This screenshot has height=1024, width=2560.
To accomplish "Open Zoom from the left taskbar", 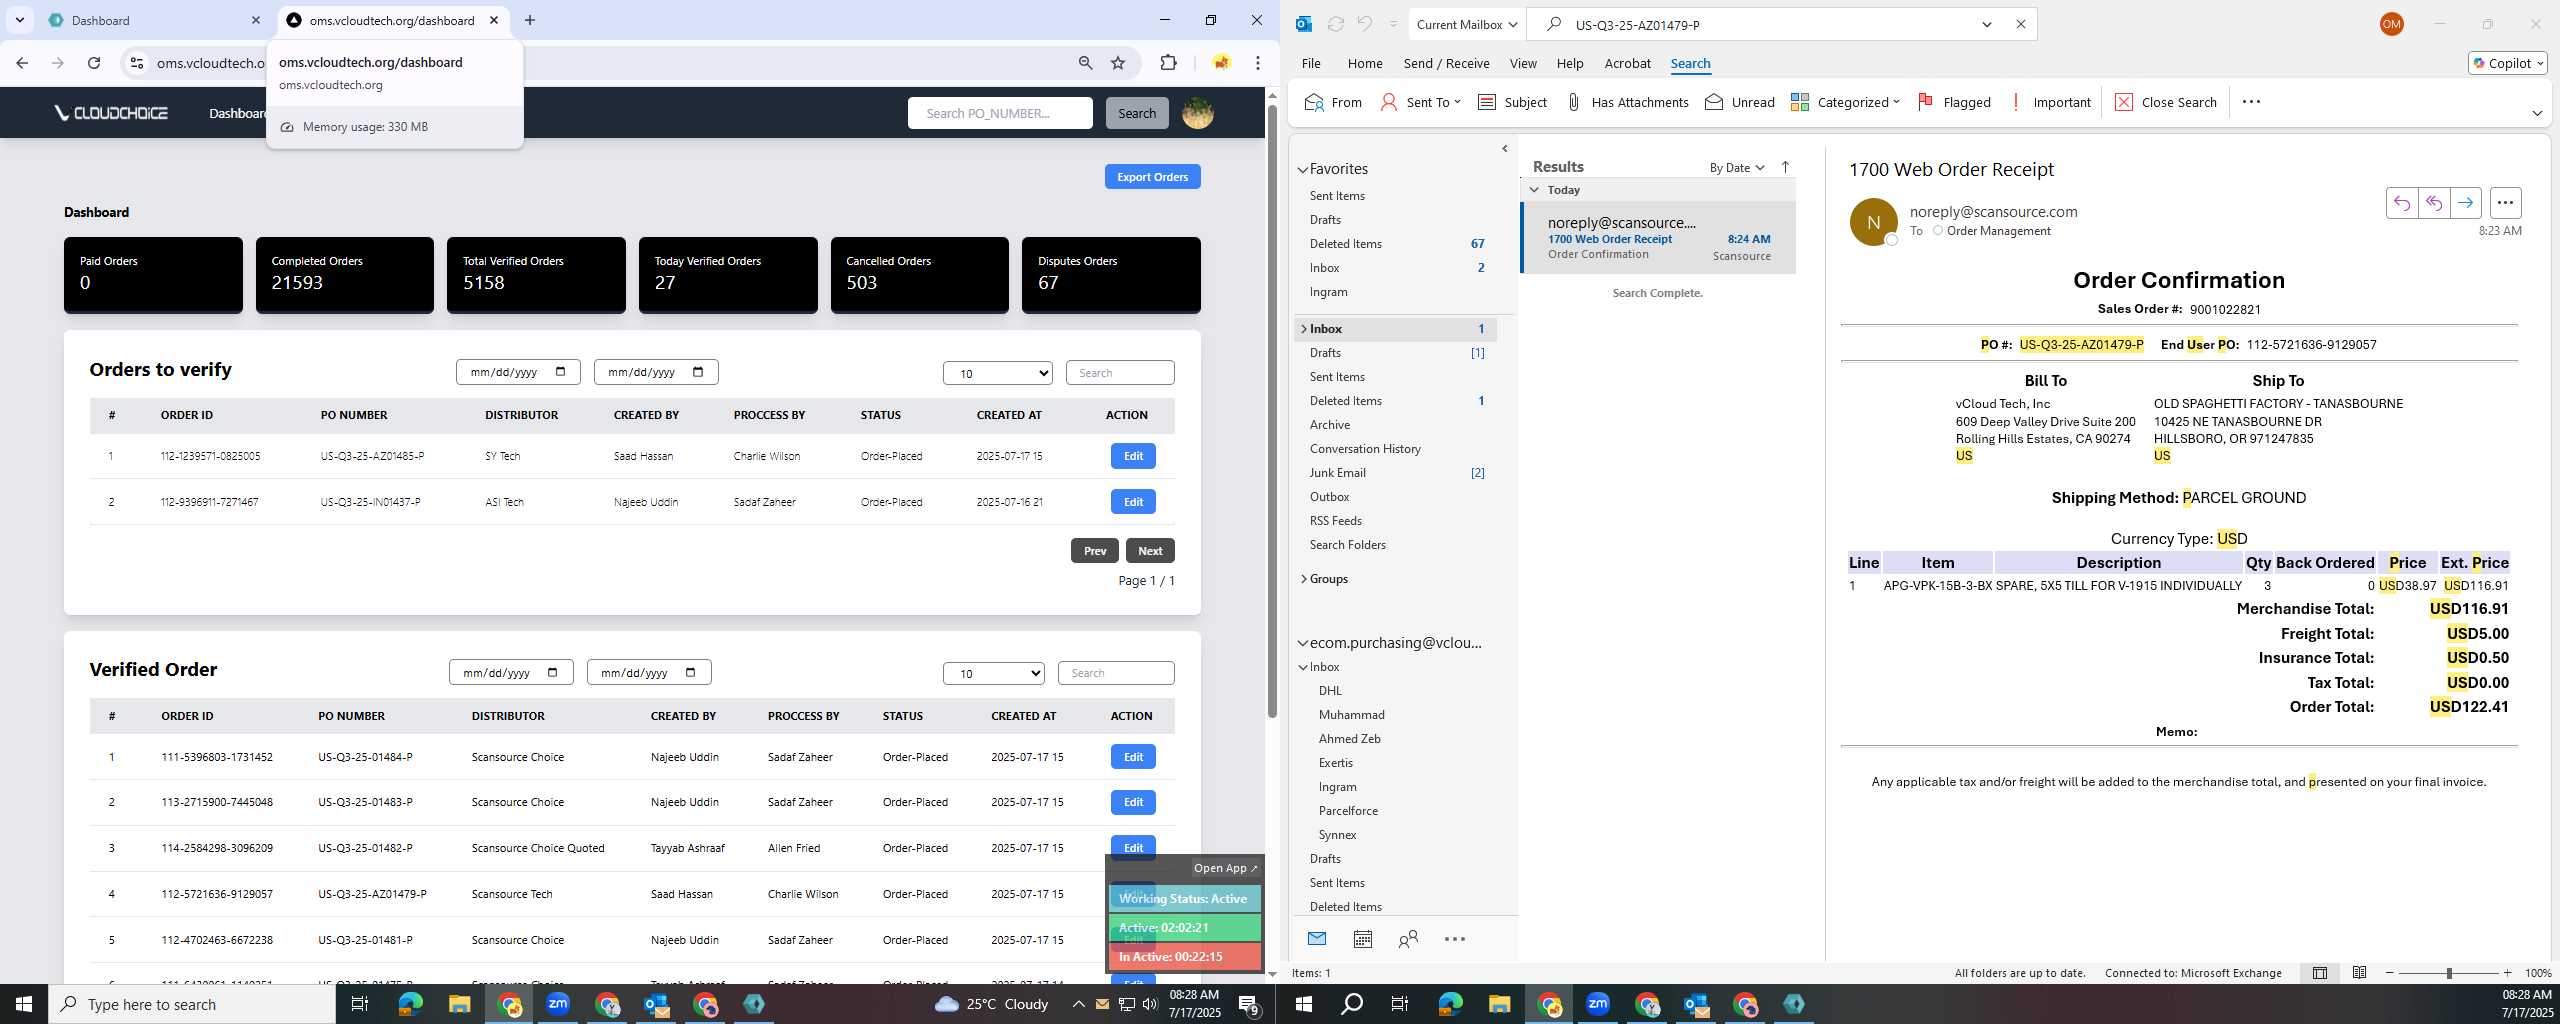I will tap(558, 1004).
